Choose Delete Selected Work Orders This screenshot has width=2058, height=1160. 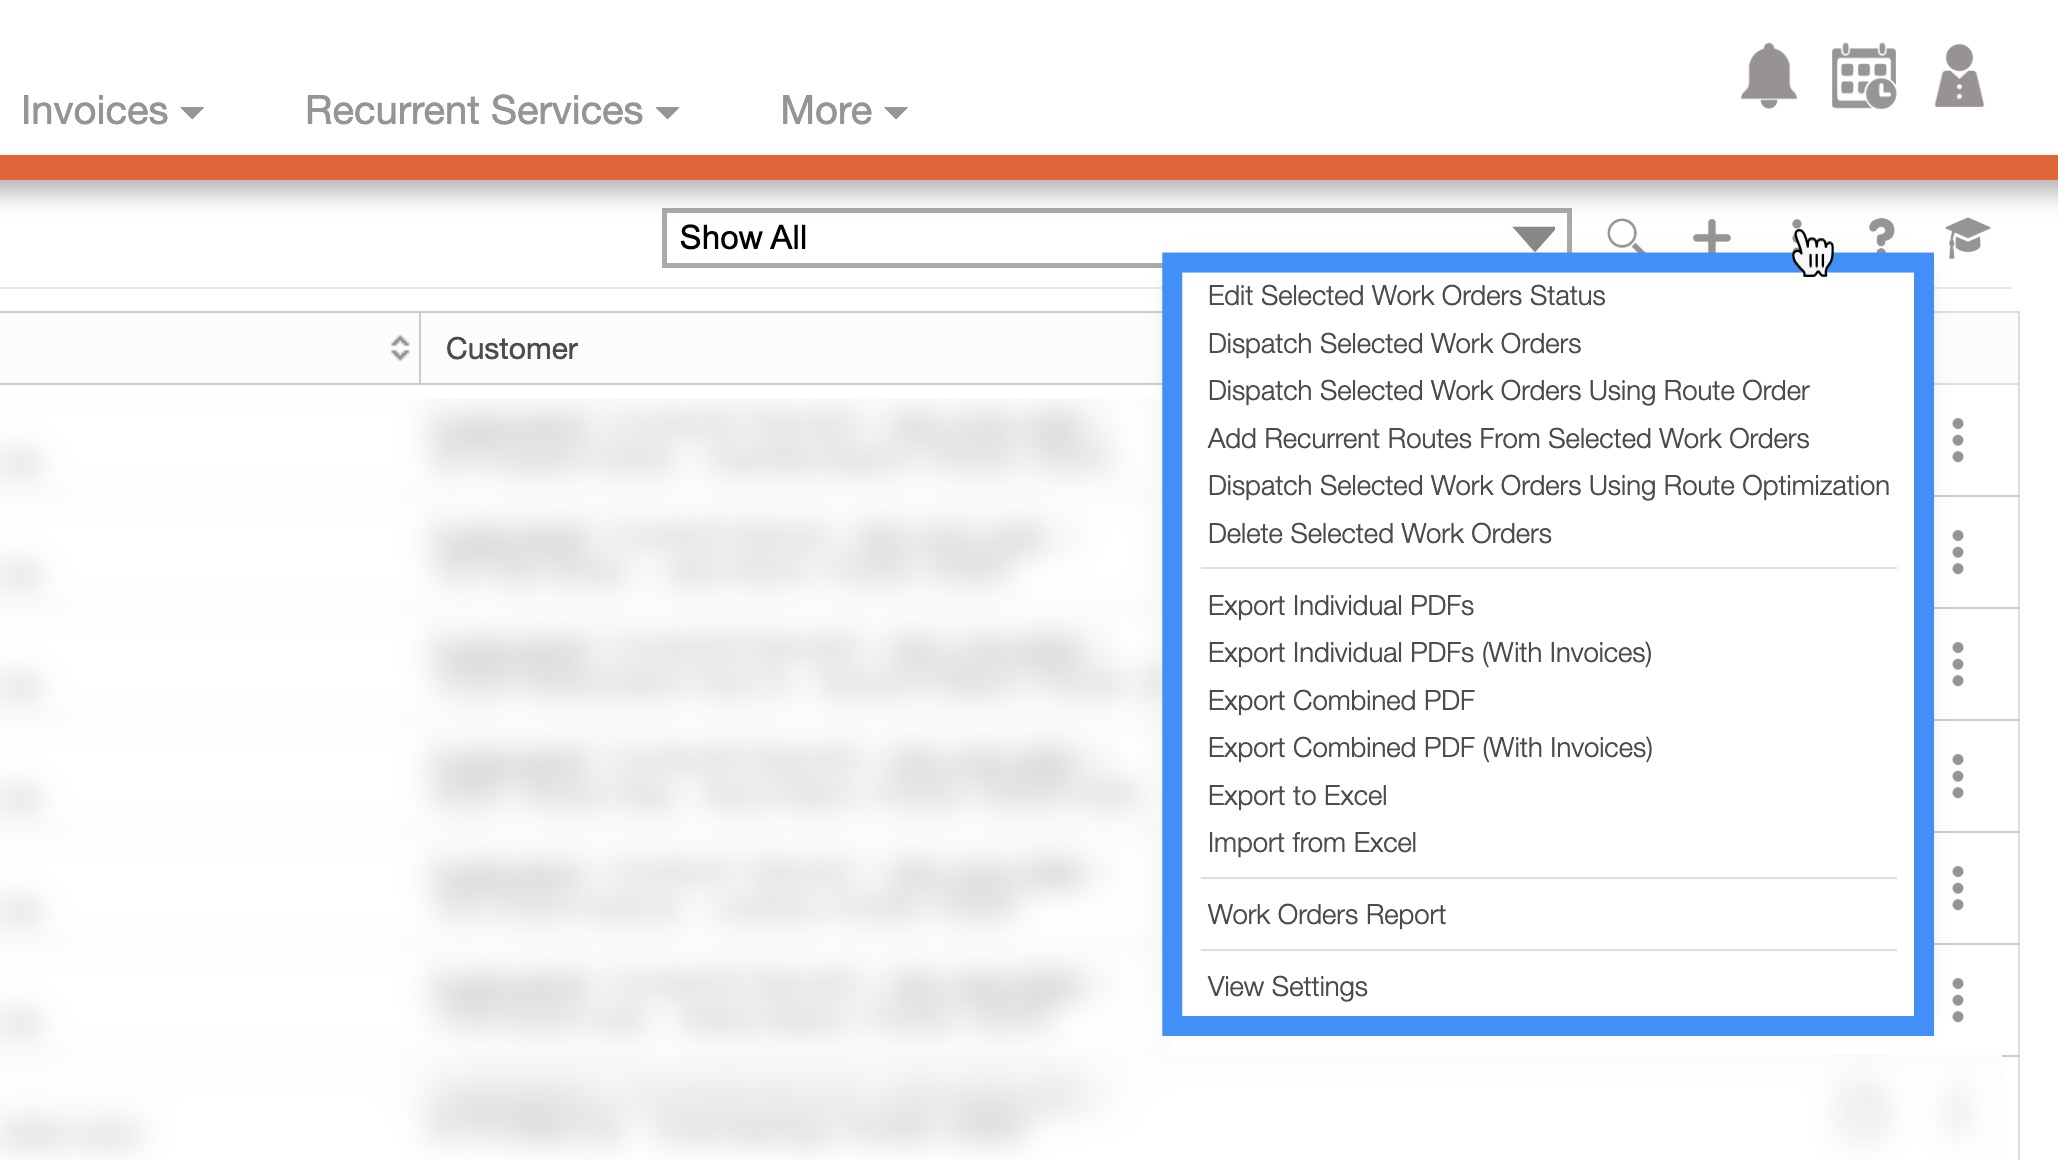pos(1379,534)
